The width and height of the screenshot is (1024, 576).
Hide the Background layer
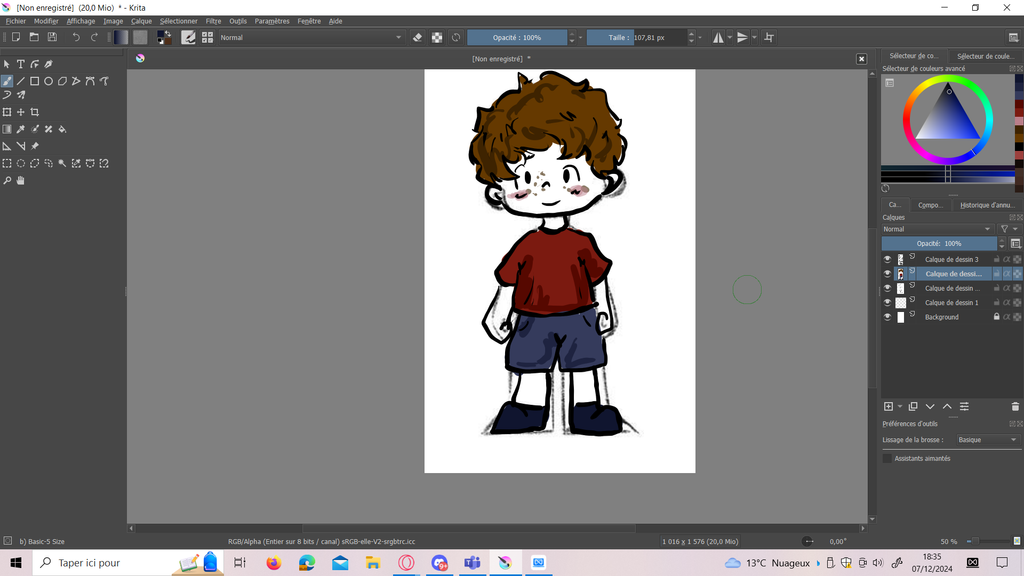pos(887,317)
